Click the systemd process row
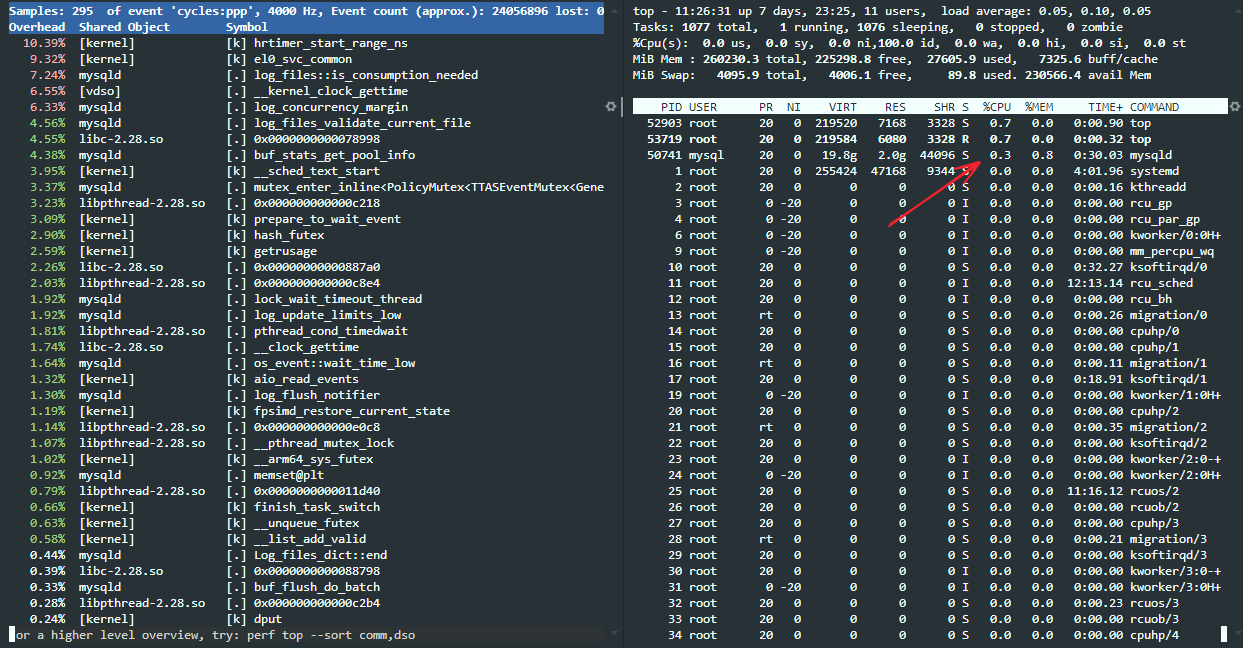 tap(930, 171)
